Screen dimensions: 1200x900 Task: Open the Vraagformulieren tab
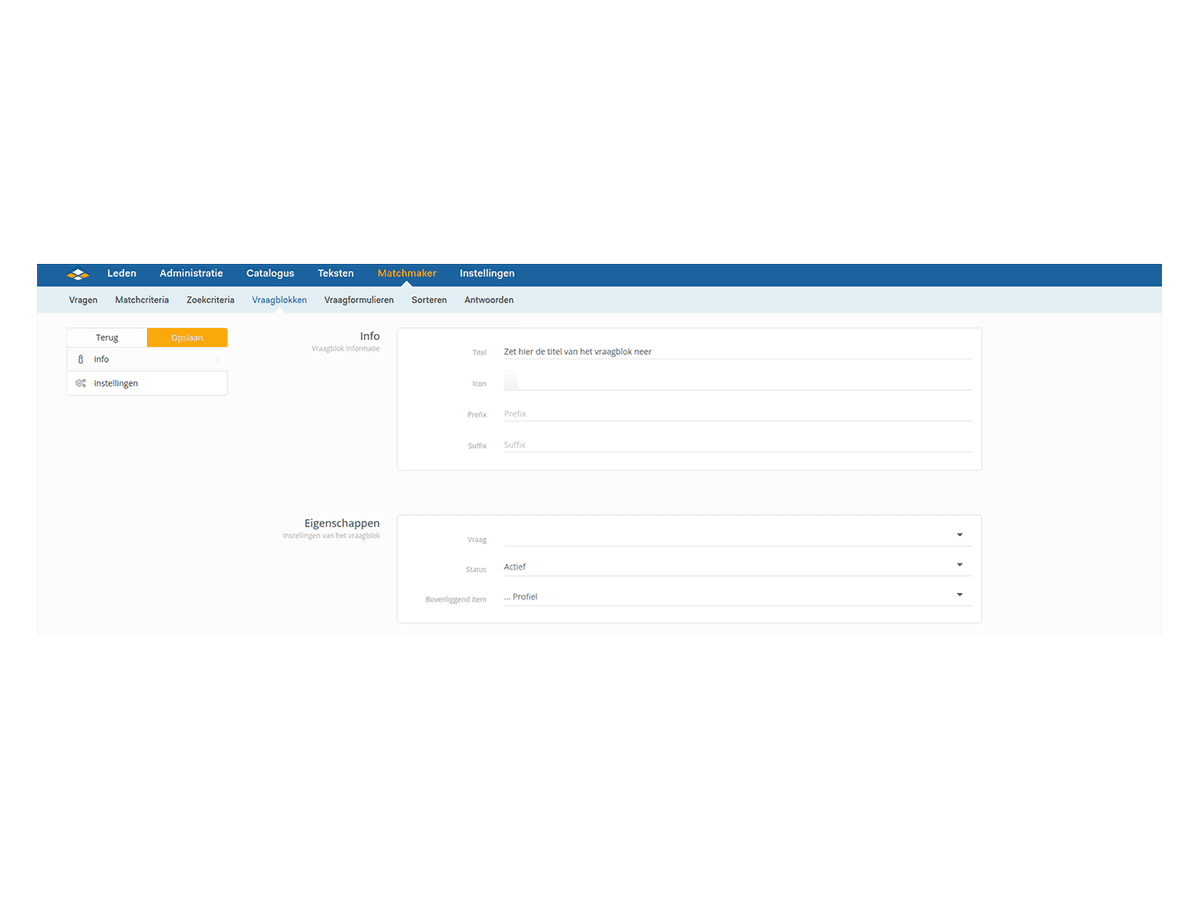pos(359,300)
